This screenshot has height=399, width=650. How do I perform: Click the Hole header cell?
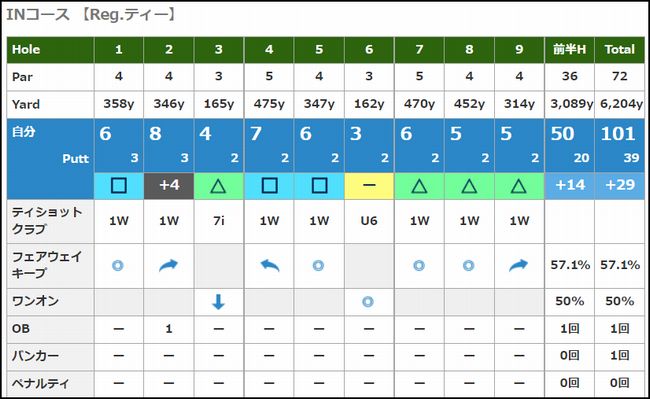[50, 50]
